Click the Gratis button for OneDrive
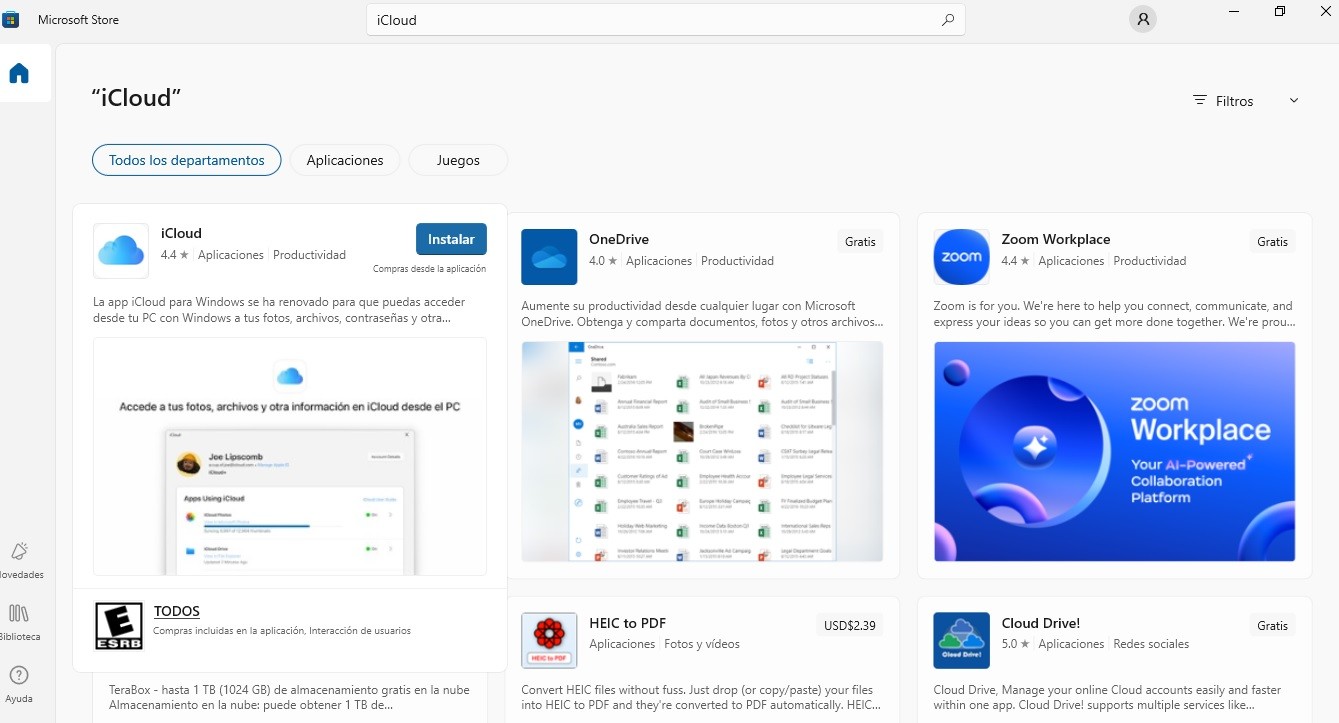 860,241
